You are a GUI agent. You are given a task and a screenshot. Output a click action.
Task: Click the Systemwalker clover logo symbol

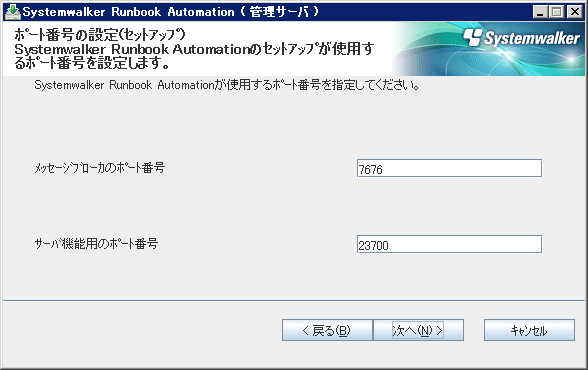point(472,37)
